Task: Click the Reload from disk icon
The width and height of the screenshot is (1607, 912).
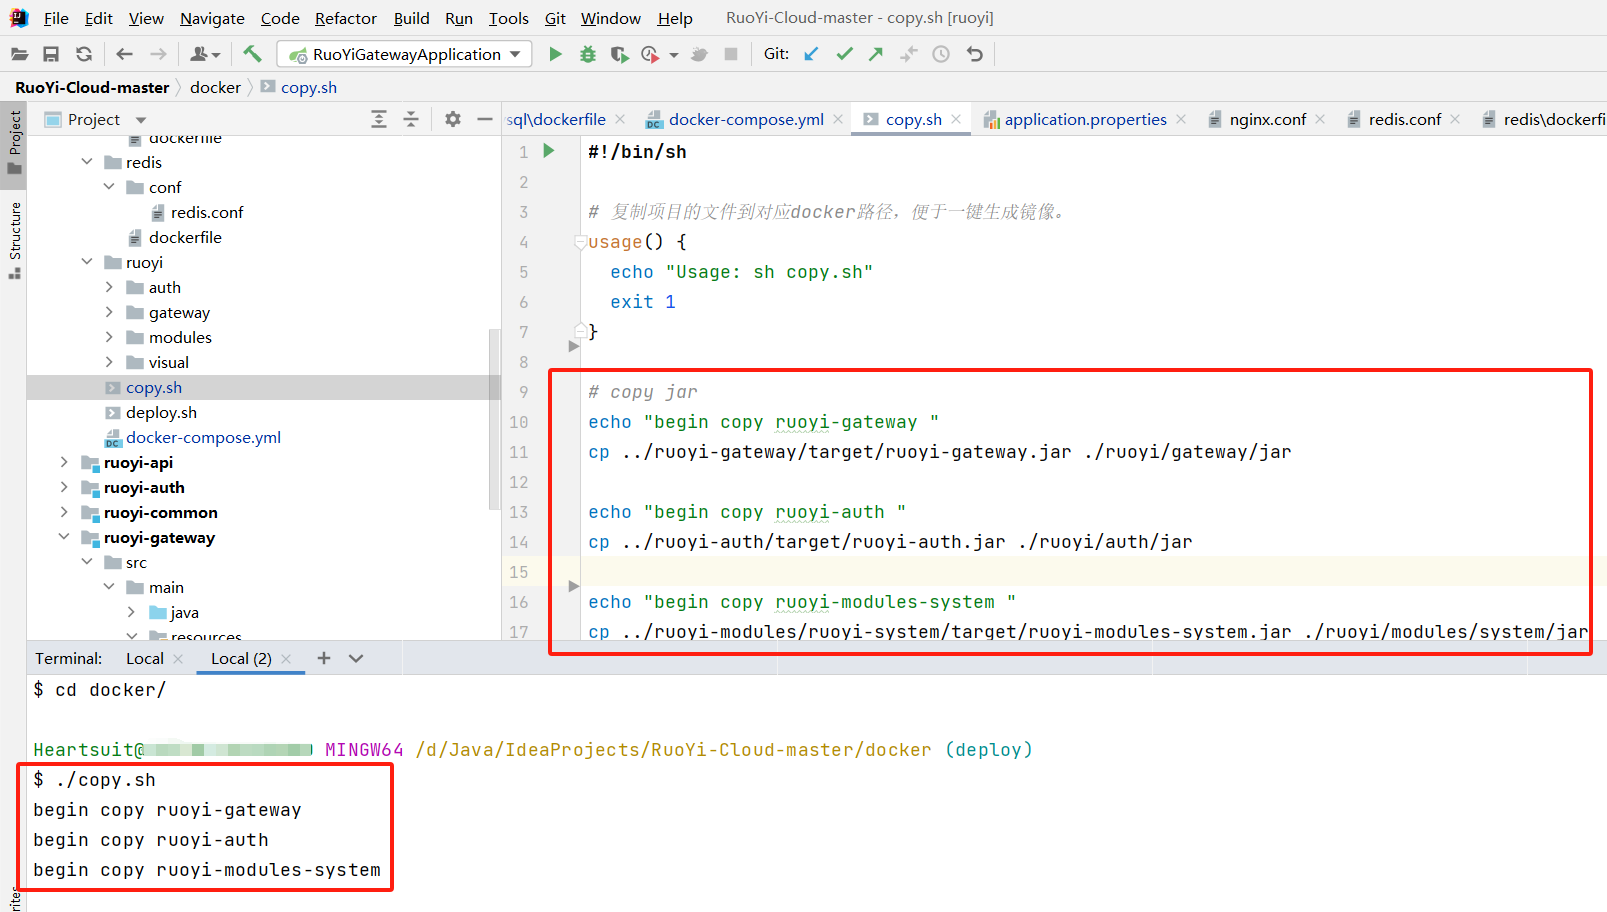Action: click(x=84, y=54)
